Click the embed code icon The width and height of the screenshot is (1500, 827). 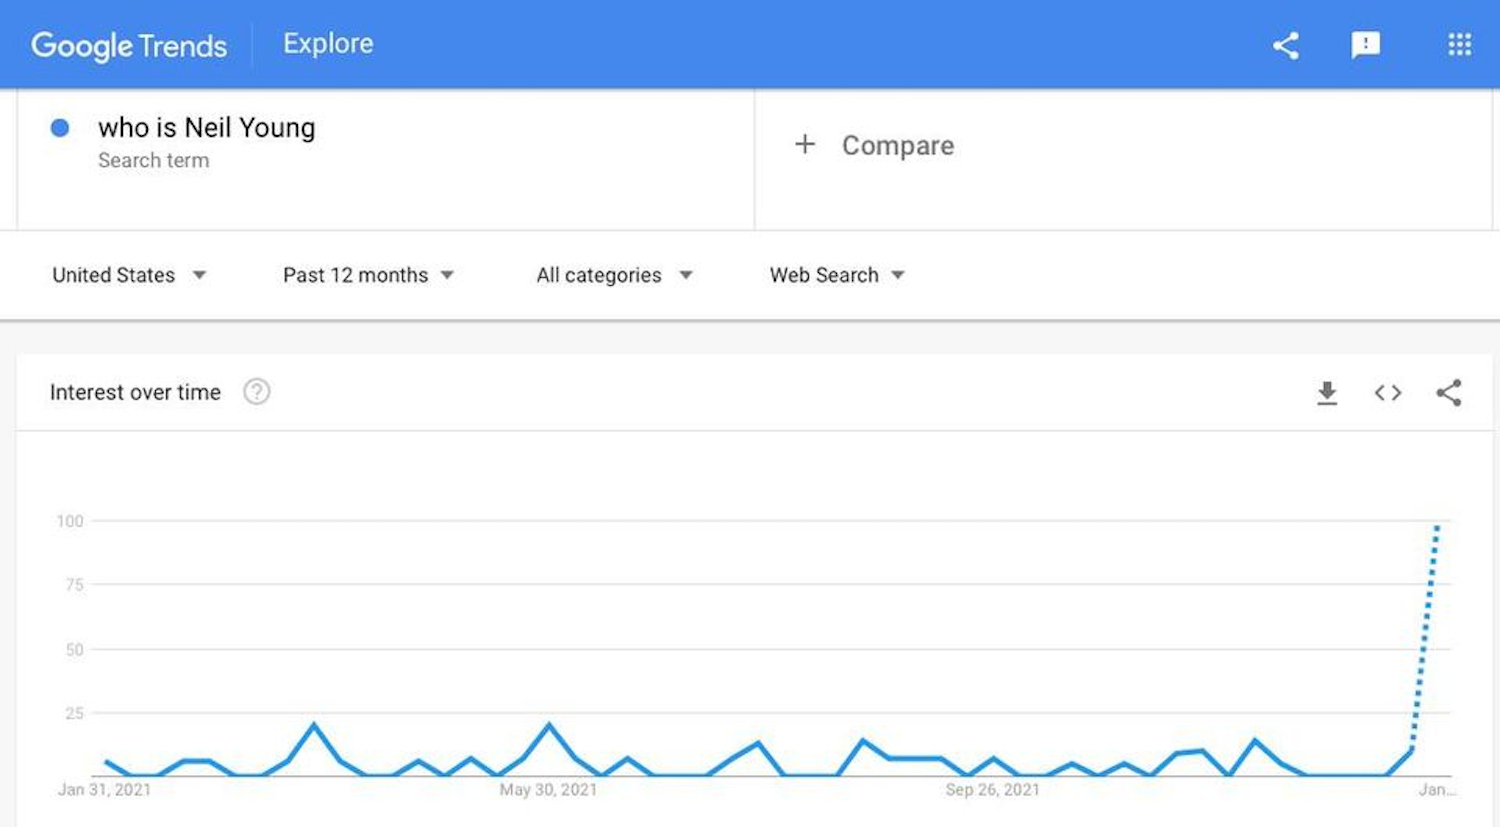tap(1387, 393)
